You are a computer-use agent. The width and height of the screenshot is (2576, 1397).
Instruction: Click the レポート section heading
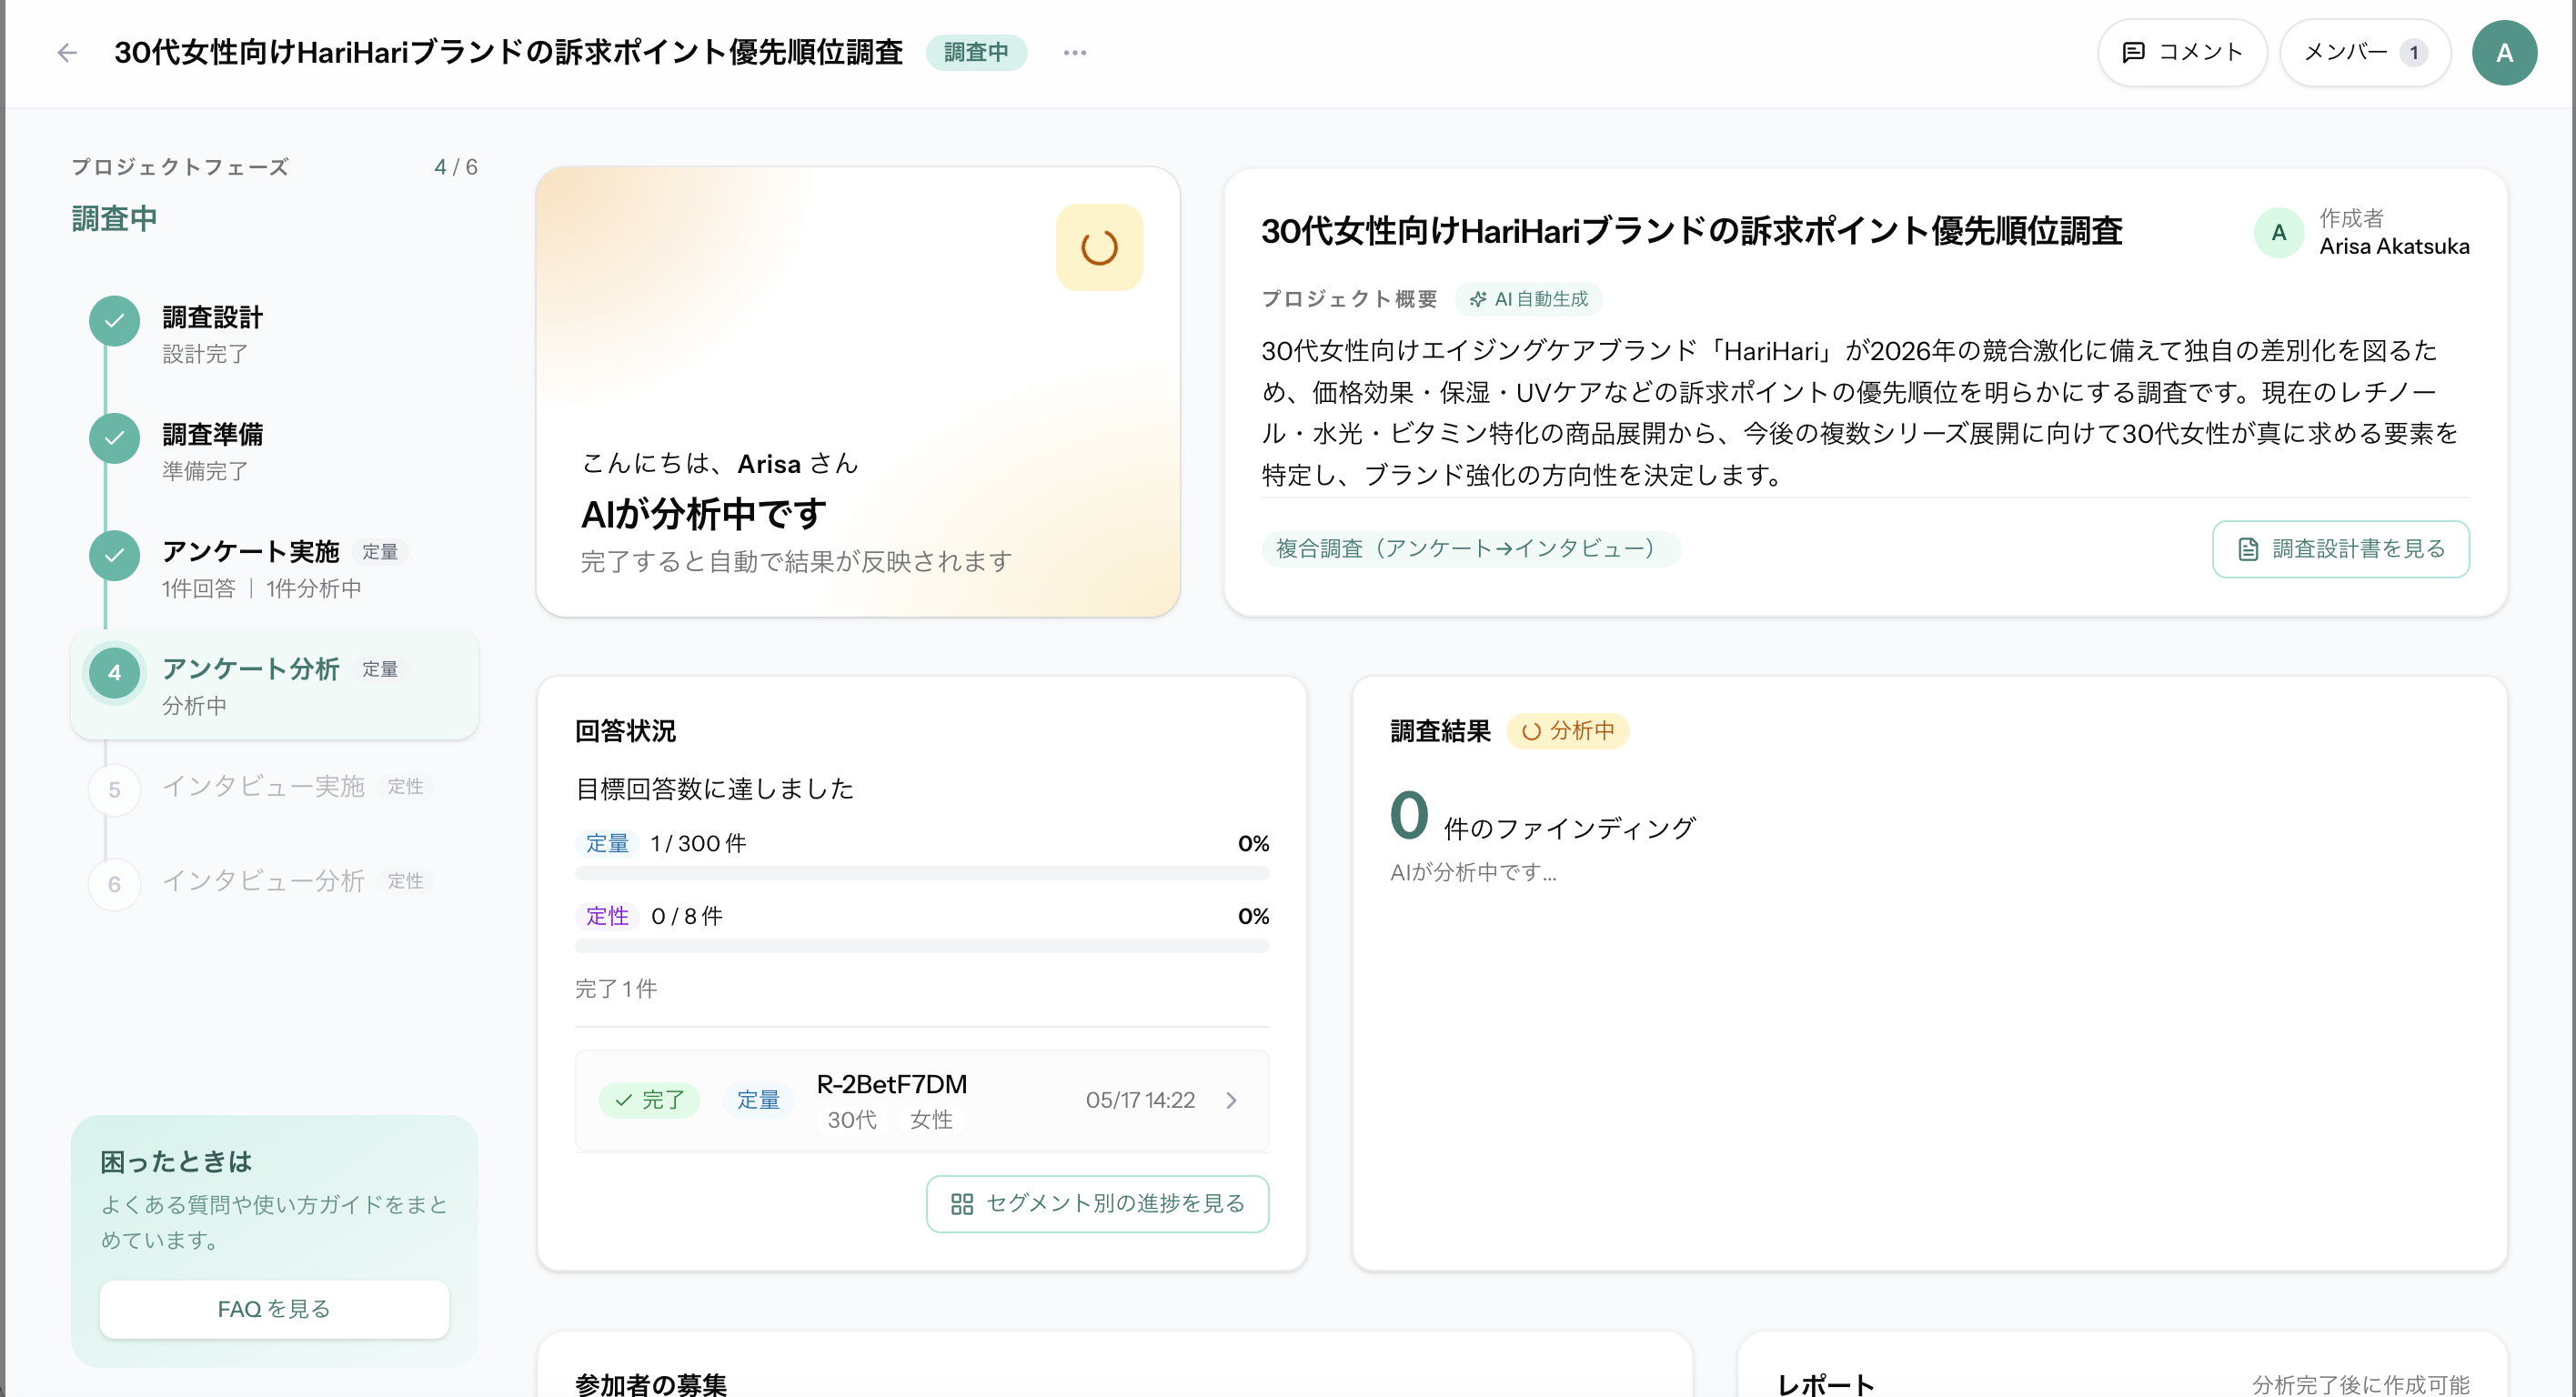pyautogui.click(x=1826, y=1384)
